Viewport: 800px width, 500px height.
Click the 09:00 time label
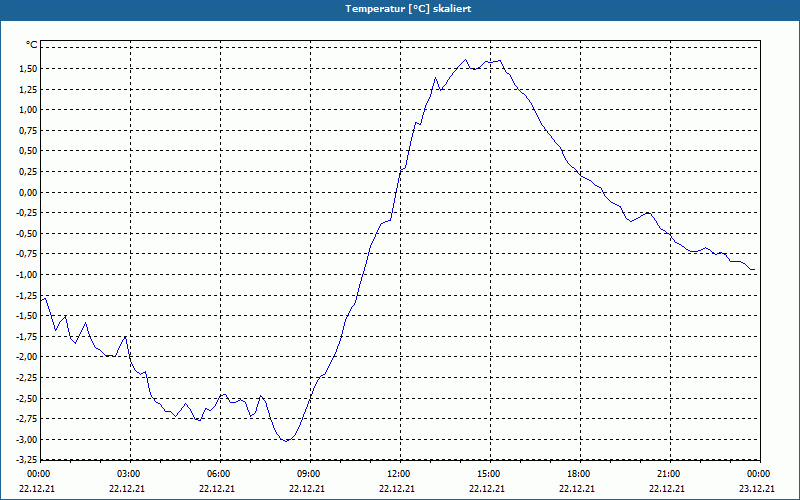point(310,474)
